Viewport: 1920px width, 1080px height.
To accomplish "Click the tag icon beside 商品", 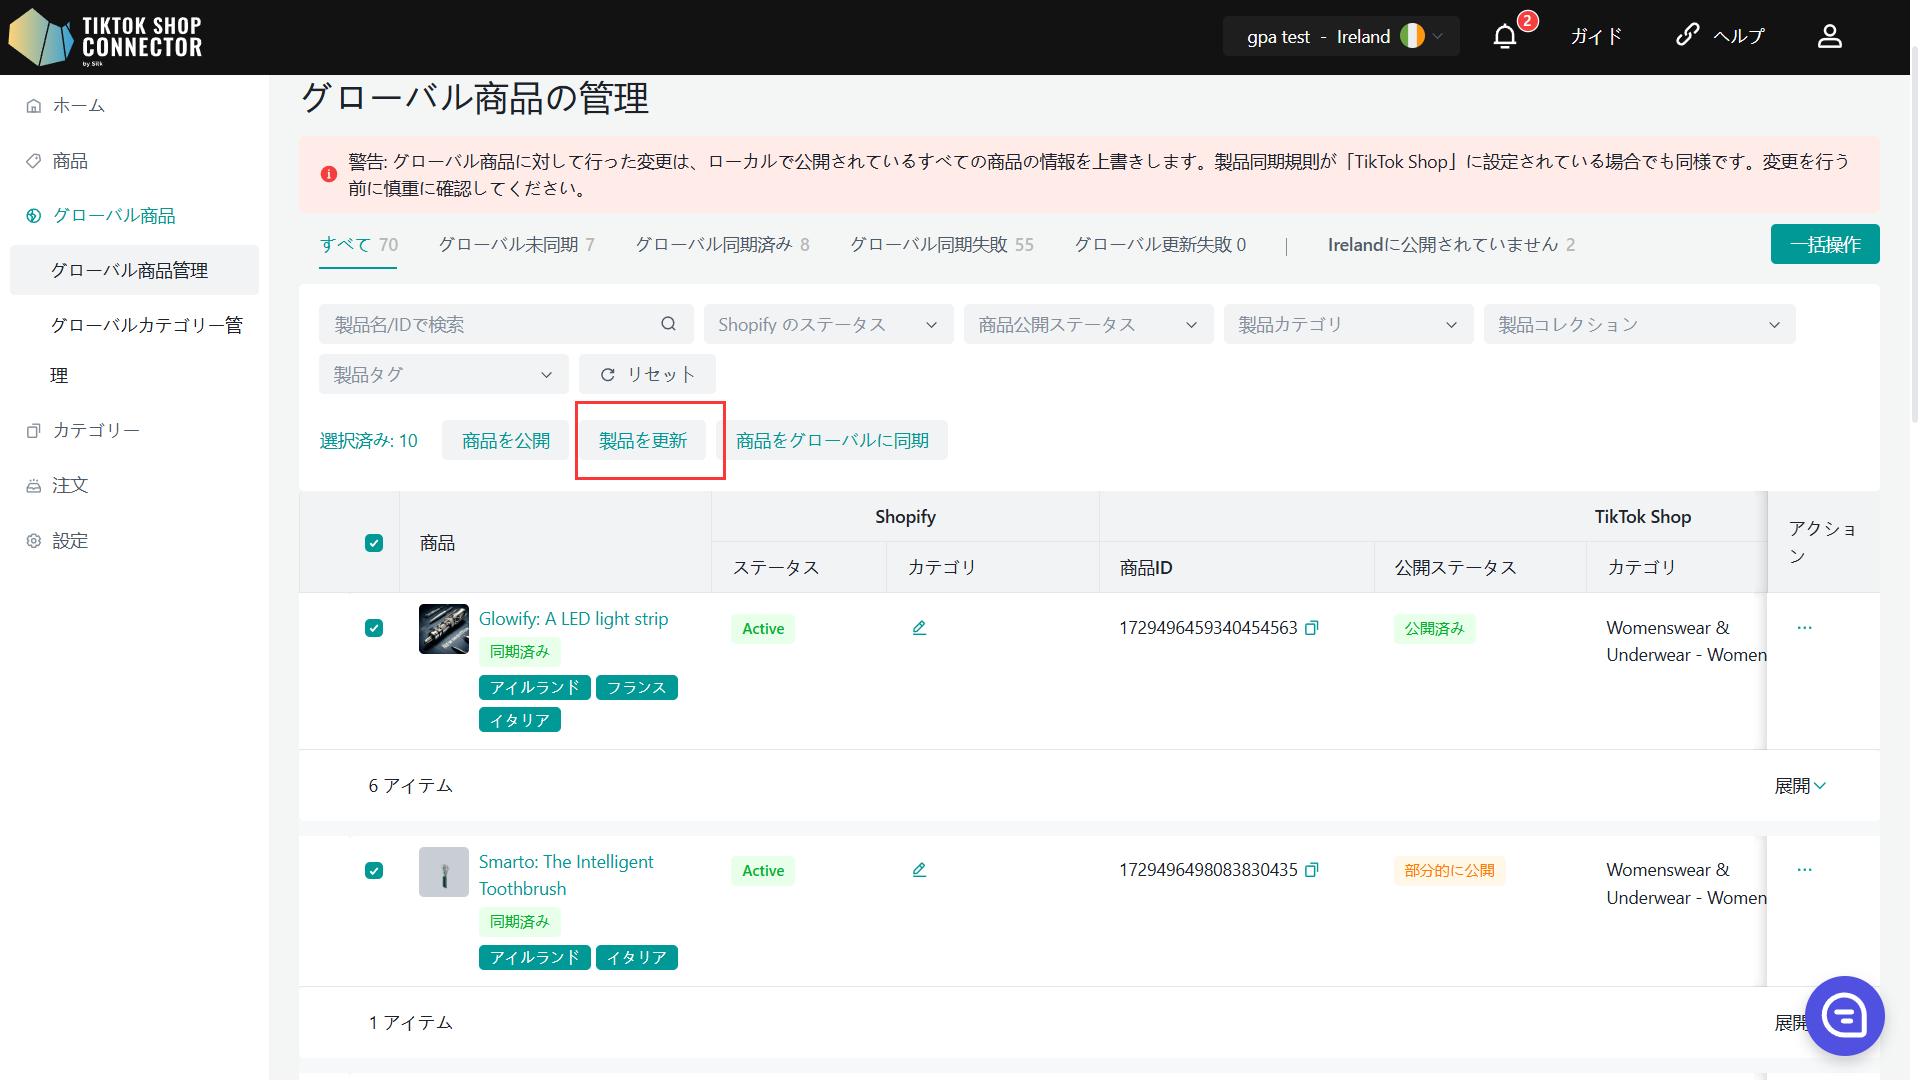I will [34, 161].
